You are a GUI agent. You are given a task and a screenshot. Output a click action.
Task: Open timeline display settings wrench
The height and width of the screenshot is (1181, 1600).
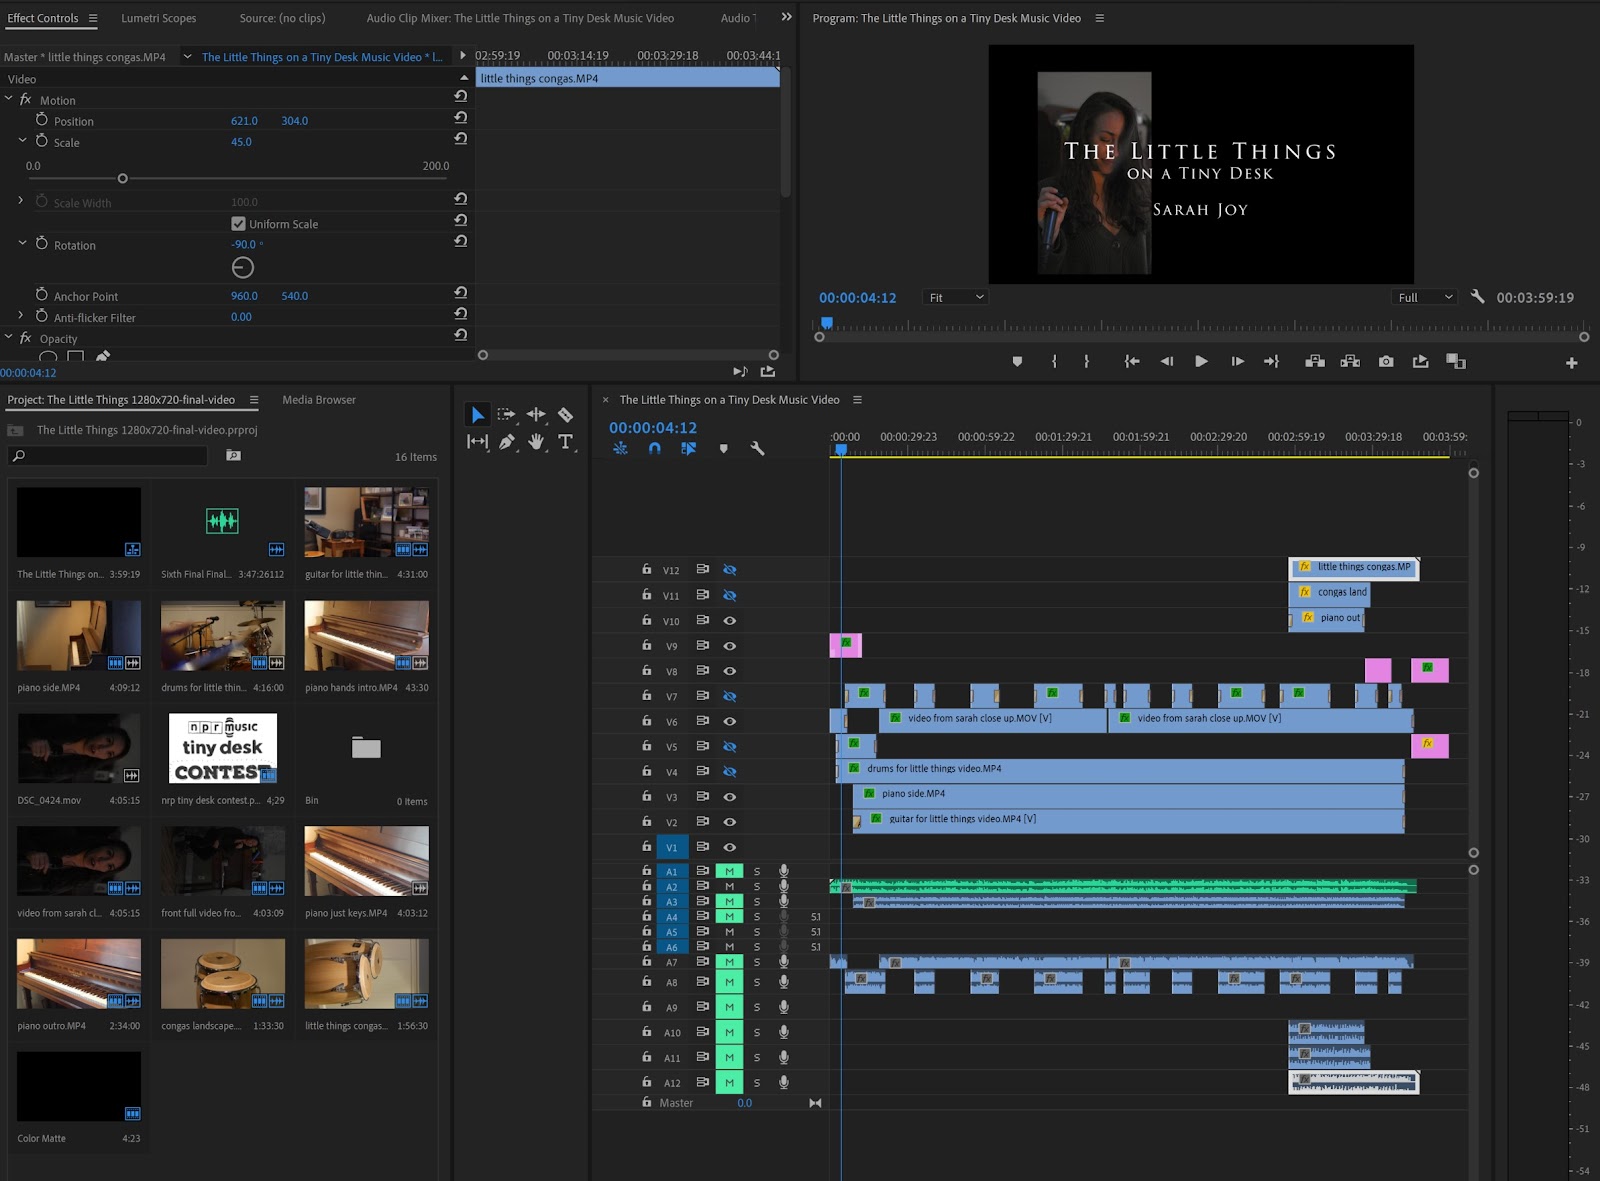(757, 449)
